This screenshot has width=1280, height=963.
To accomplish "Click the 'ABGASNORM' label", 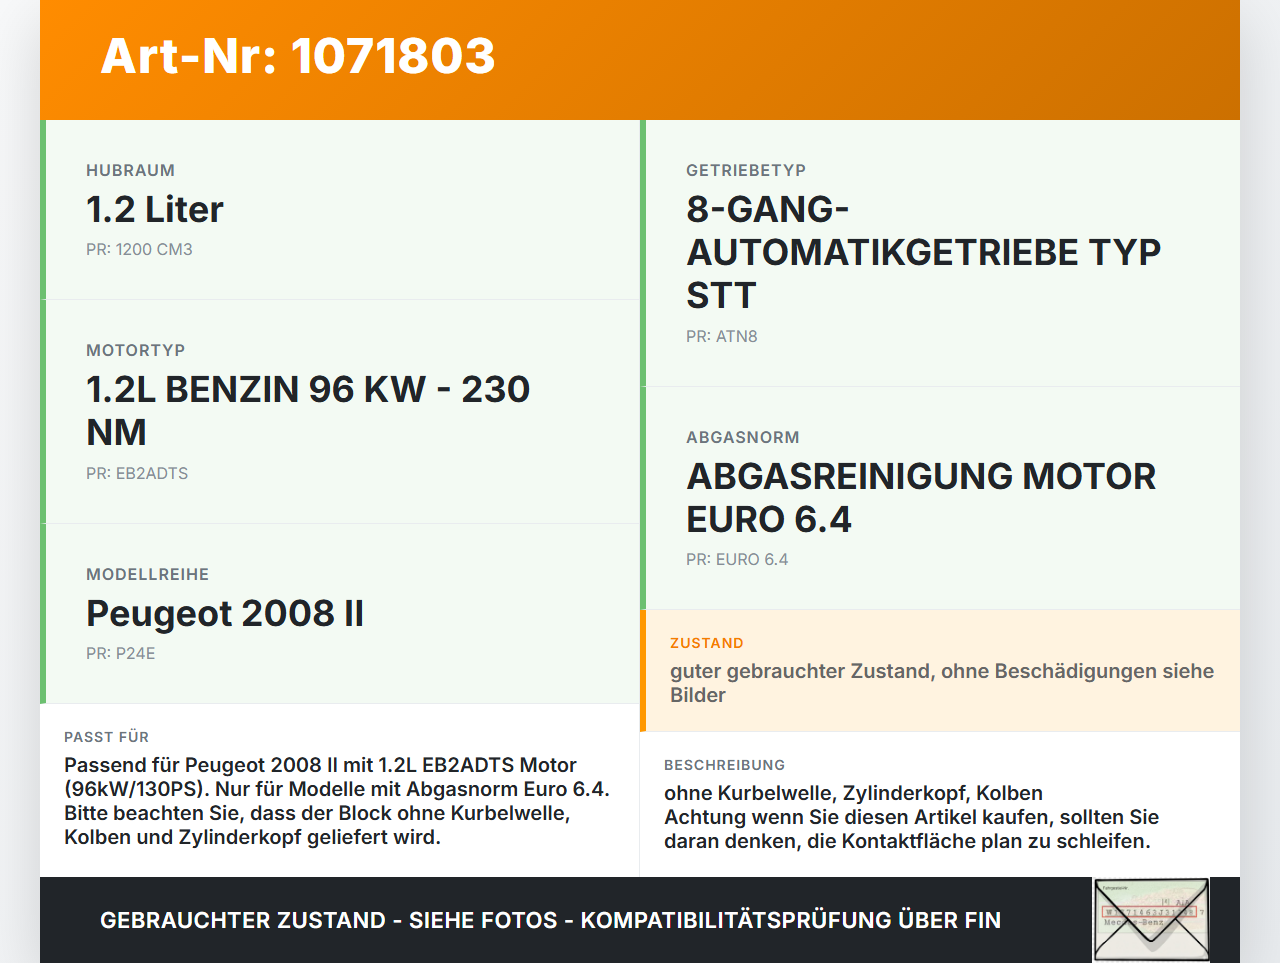I will (x=743, y=437).
